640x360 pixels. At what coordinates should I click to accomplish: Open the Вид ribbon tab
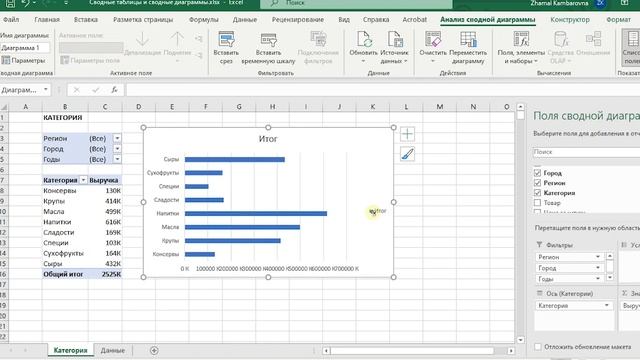point(344,20)
